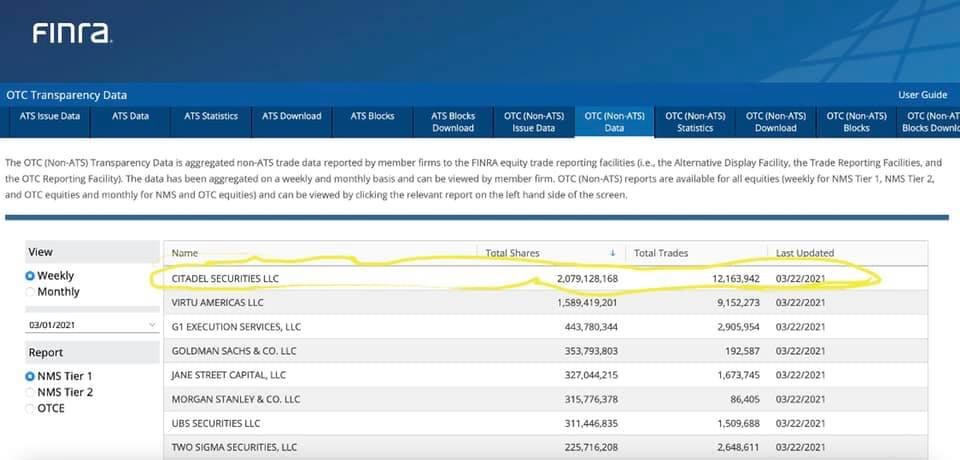
Task: Open the ATS Issue Data tab
Action: click(49, 117)
